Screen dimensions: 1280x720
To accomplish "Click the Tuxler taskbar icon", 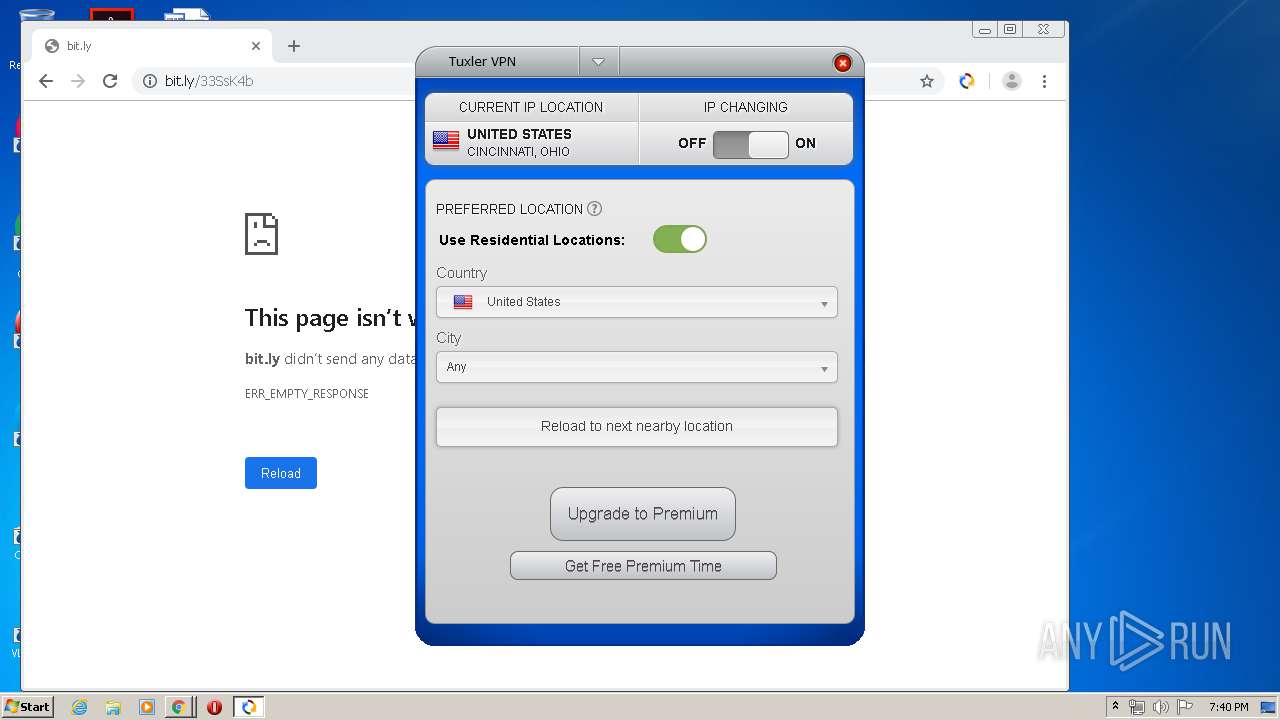I will (249, 707).
